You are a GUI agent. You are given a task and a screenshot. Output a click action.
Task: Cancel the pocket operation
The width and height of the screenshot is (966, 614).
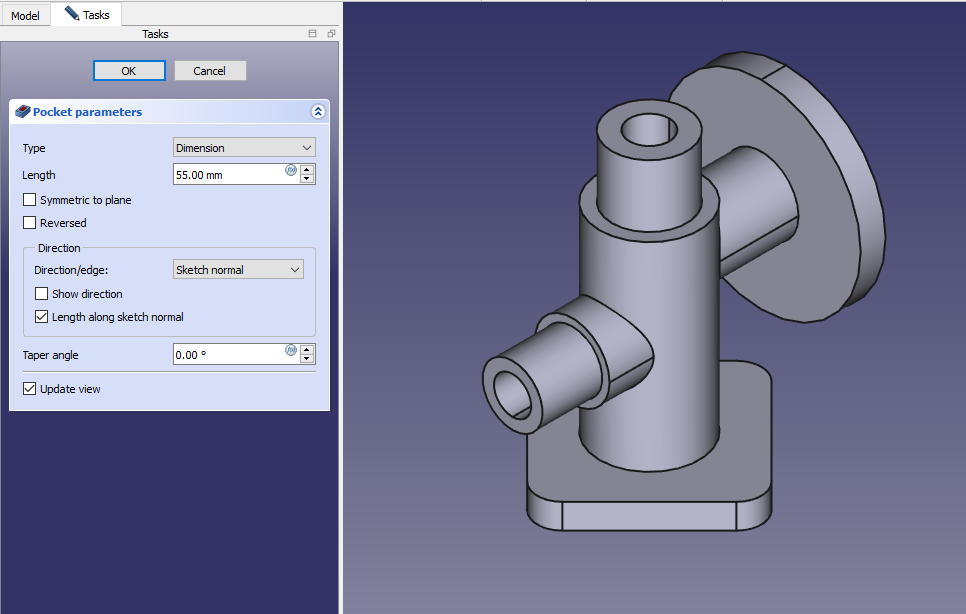(x=210, y=71)
